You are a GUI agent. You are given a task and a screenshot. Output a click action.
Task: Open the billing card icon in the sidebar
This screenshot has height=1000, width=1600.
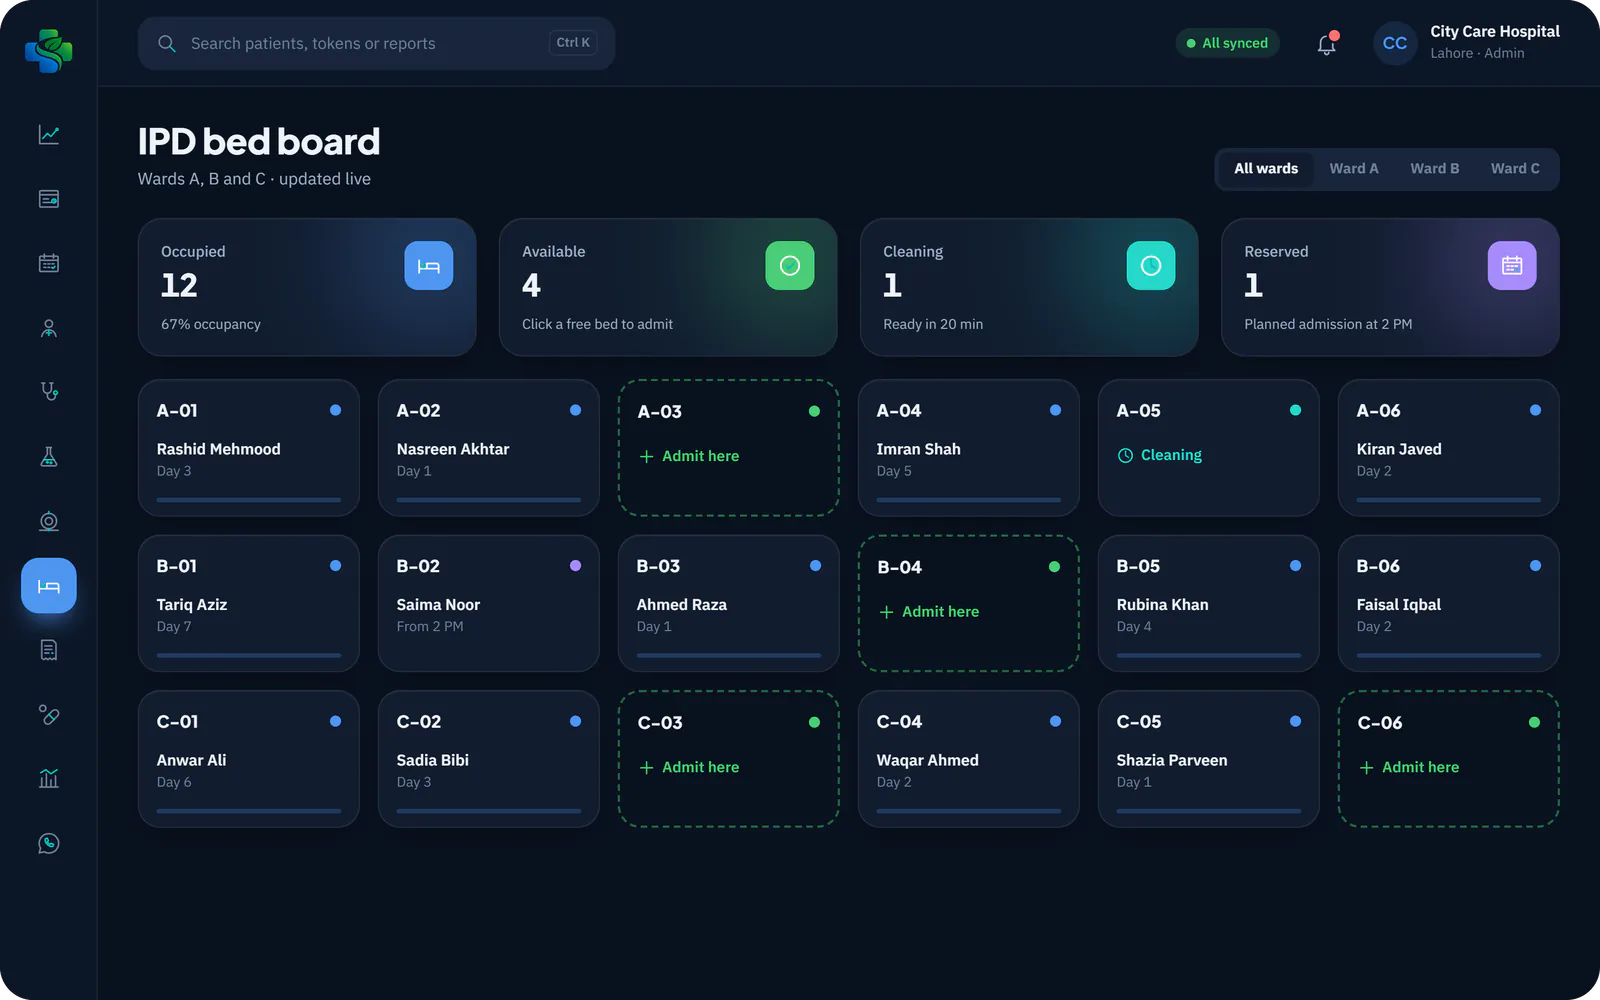(x=49, y=199)
